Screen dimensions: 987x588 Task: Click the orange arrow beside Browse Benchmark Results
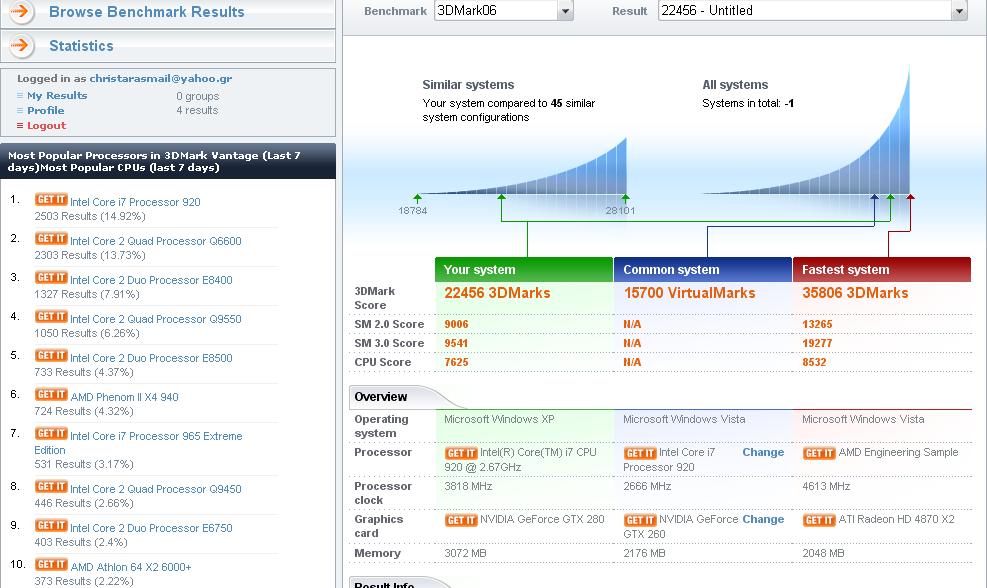(21, 11)
